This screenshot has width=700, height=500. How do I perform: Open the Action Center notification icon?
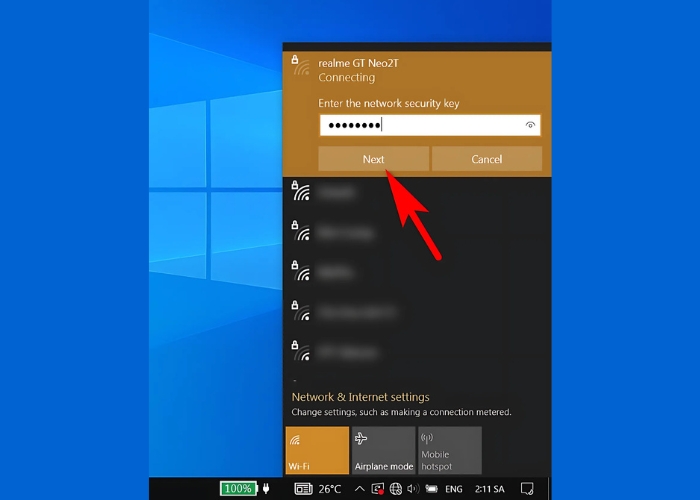[x=528, y=489]
